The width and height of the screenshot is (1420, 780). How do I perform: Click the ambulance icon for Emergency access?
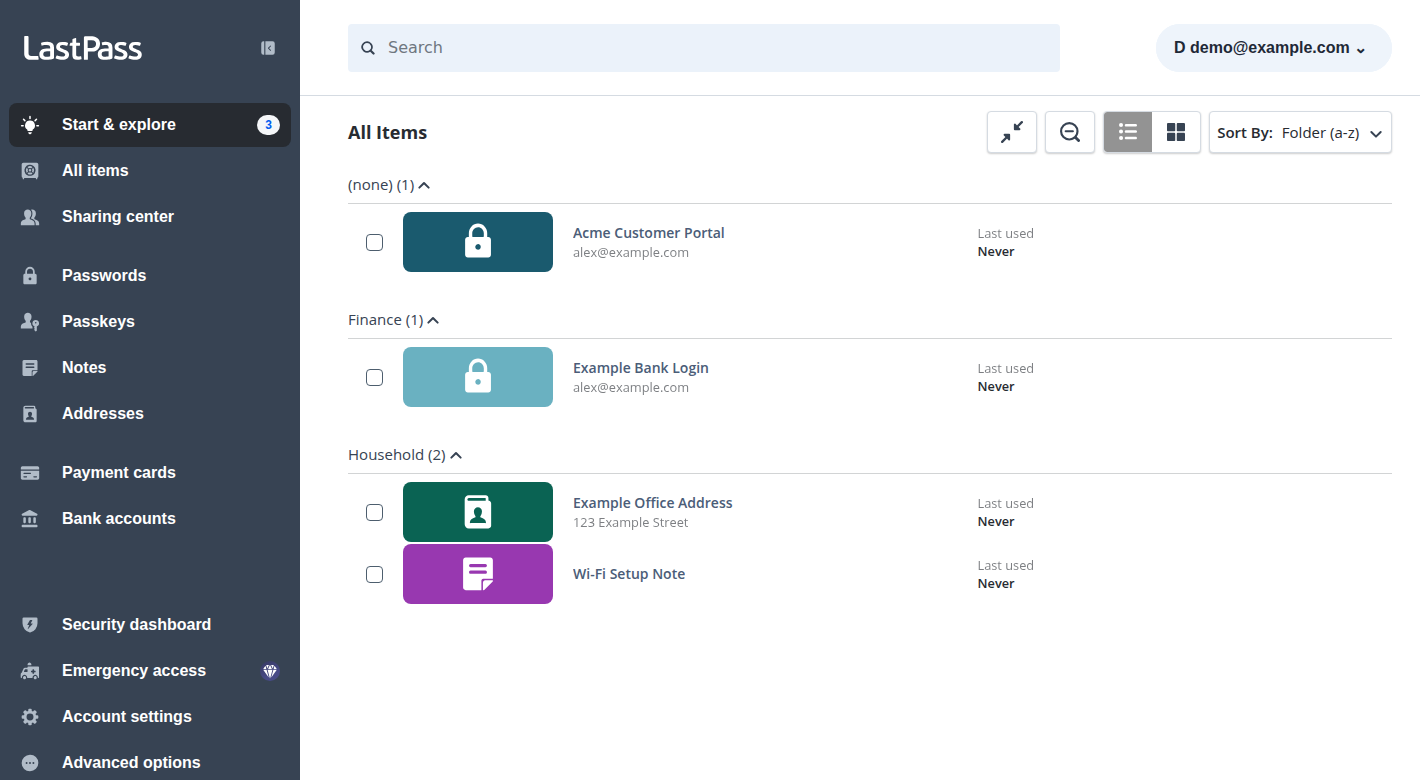[x=30, y=671]
